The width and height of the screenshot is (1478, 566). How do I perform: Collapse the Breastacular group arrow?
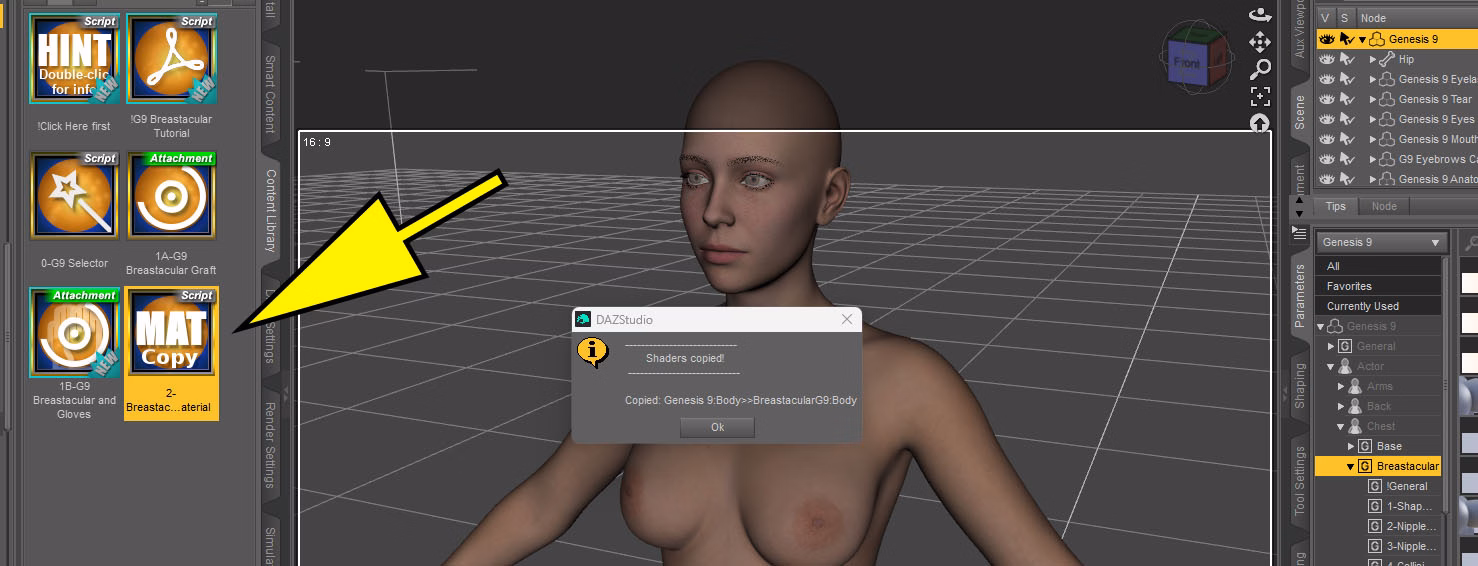(1351, 467)
